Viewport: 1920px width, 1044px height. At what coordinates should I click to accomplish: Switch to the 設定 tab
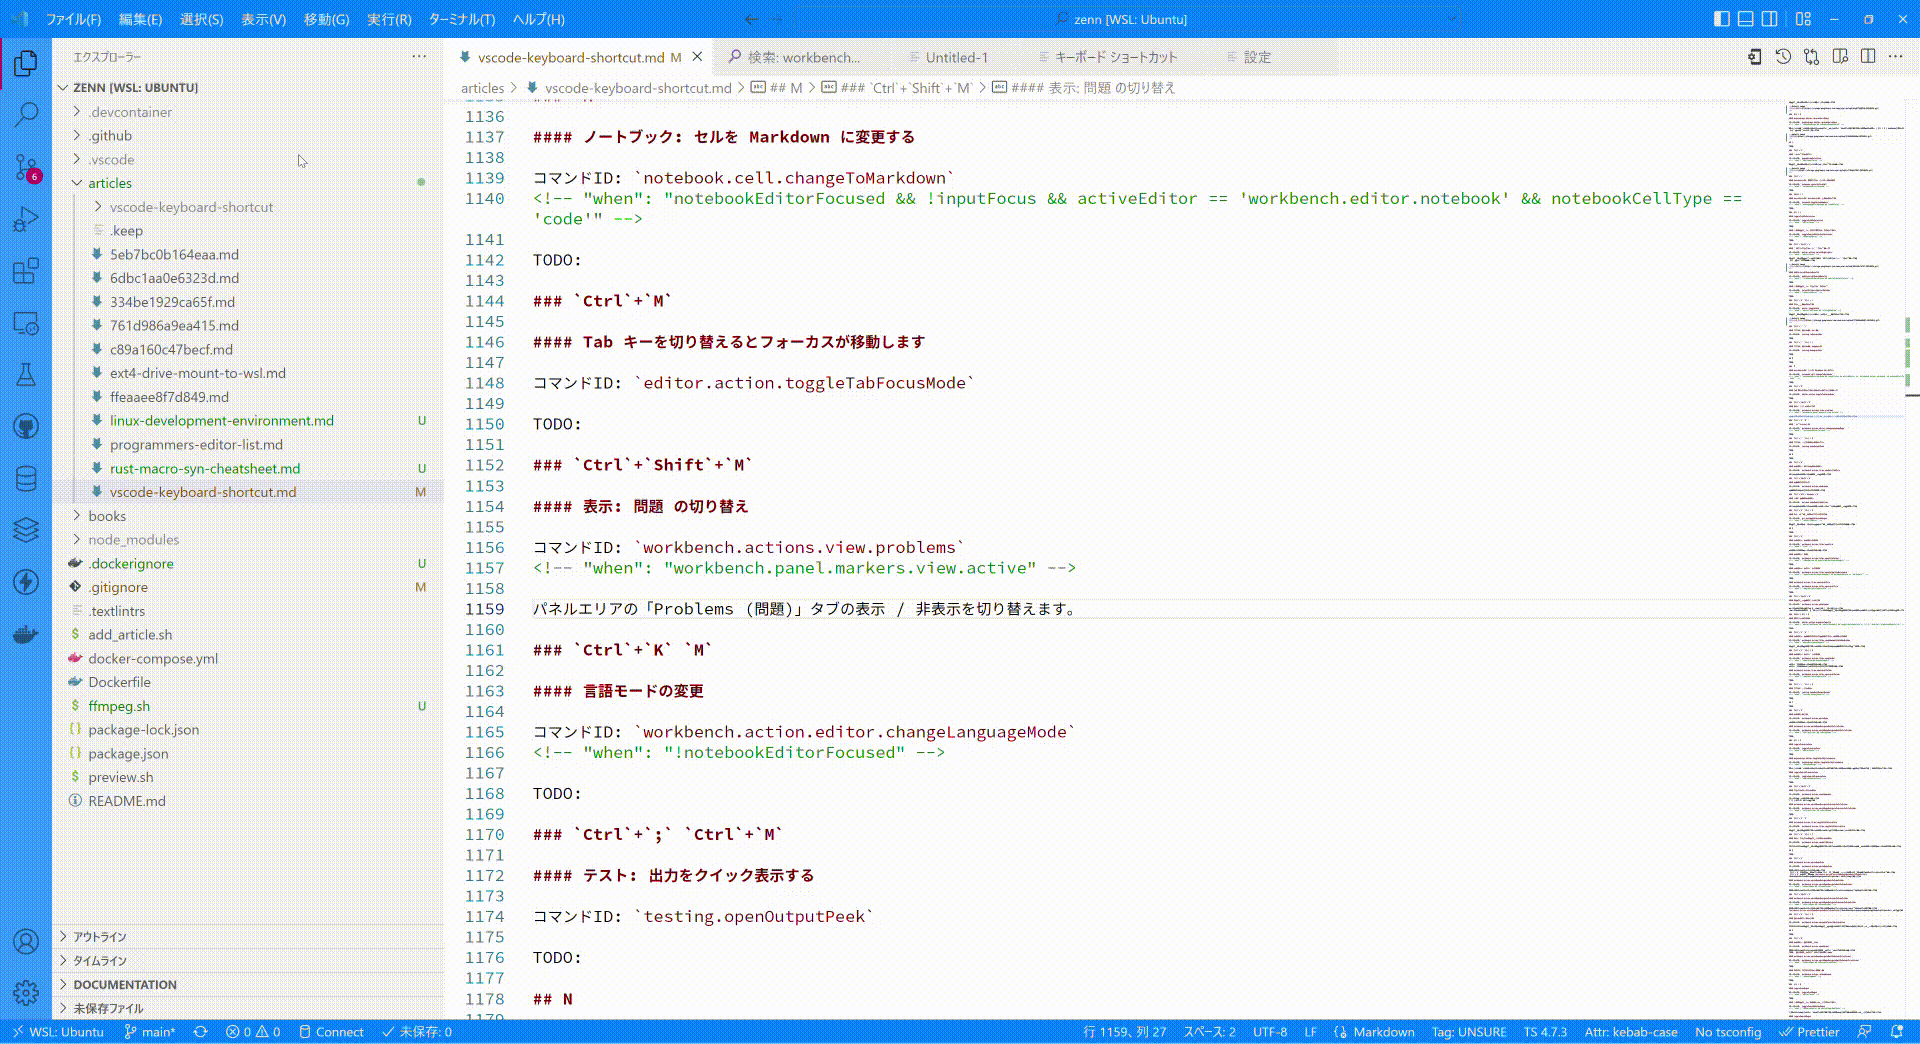pyautogui.click(x=1257, y=57)
